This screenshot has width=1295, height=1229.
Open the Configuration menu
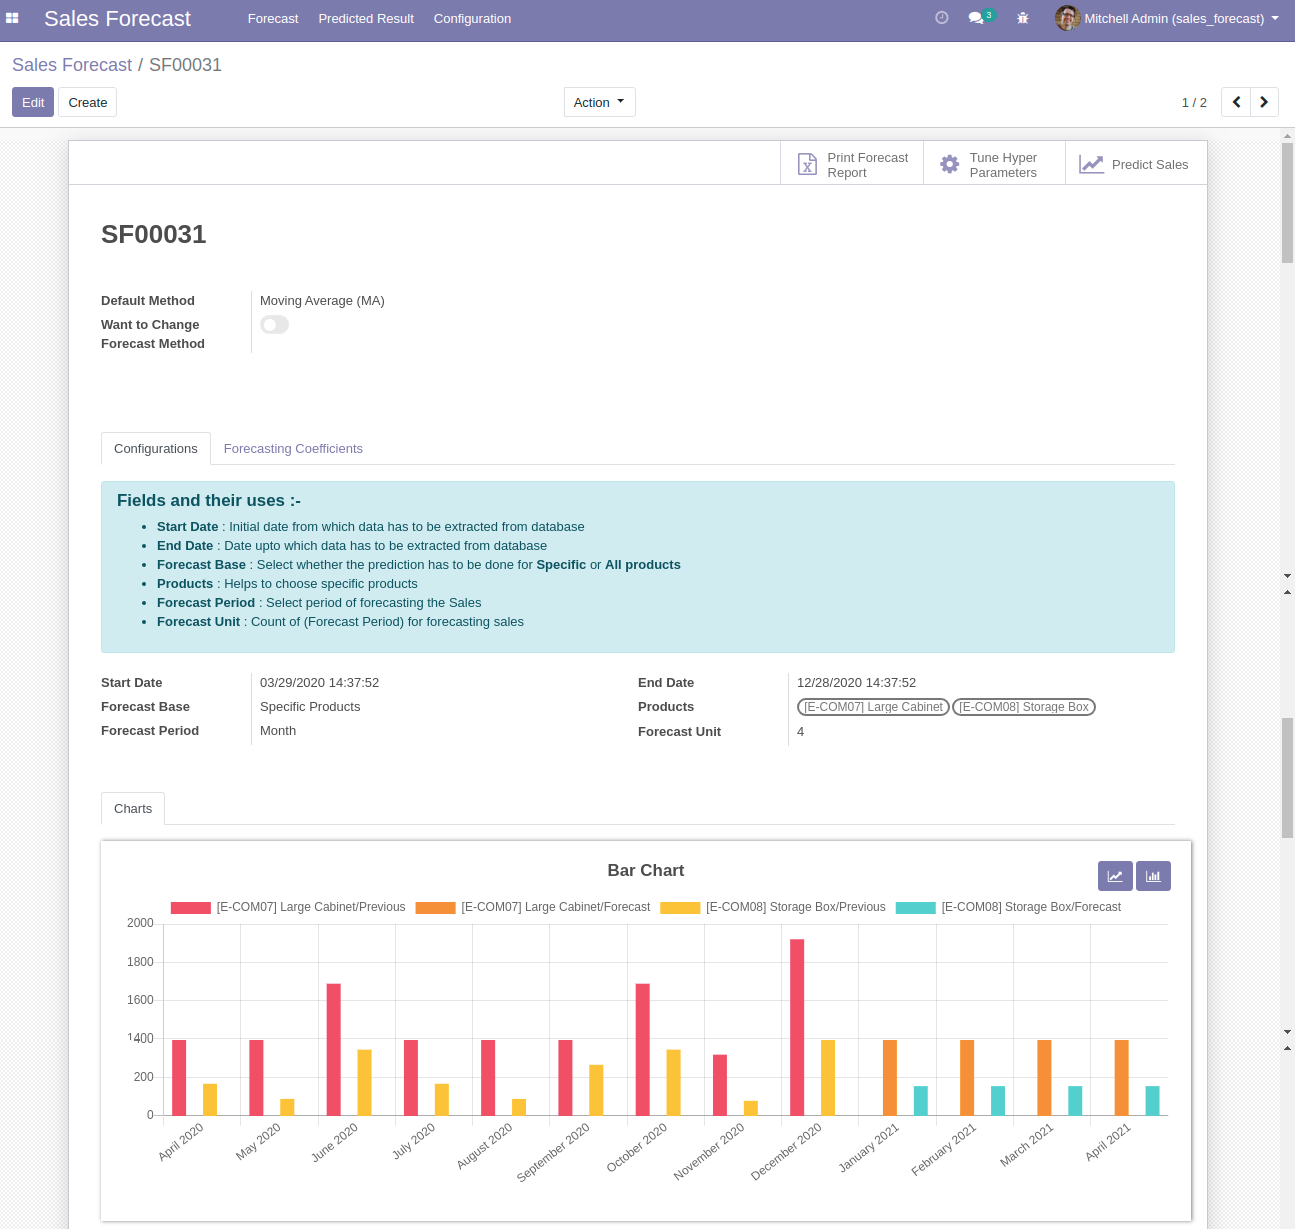[472, 18]
